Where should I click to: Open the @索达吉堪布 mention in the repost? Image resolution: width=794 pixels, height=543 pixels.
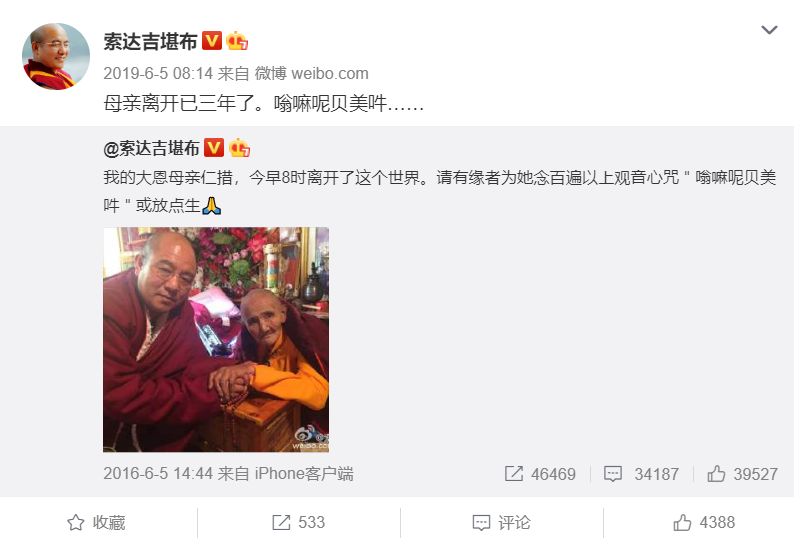point(151,148)
